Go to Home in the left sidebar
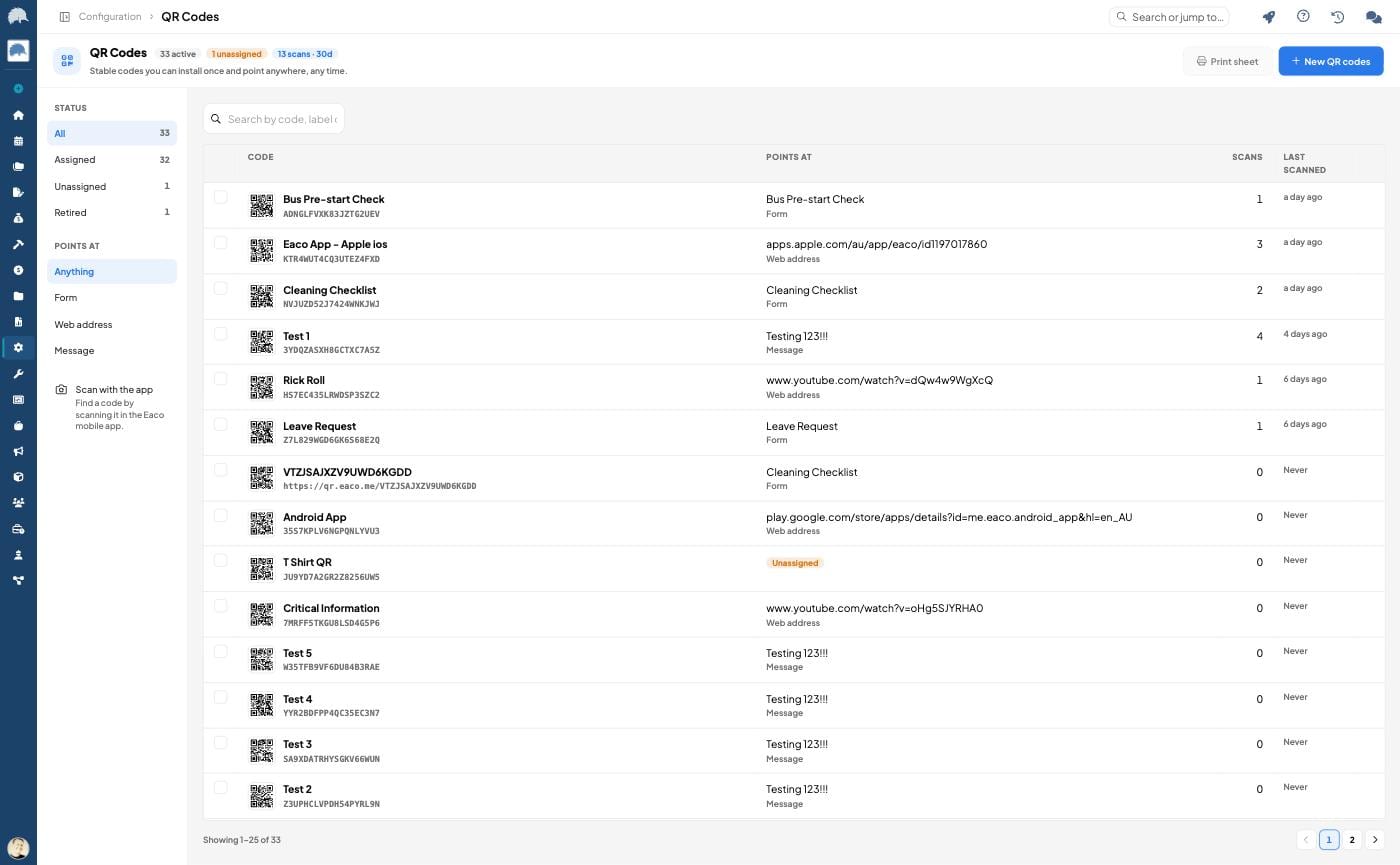This screenshot has height=865, width=1400. [18, 115]
